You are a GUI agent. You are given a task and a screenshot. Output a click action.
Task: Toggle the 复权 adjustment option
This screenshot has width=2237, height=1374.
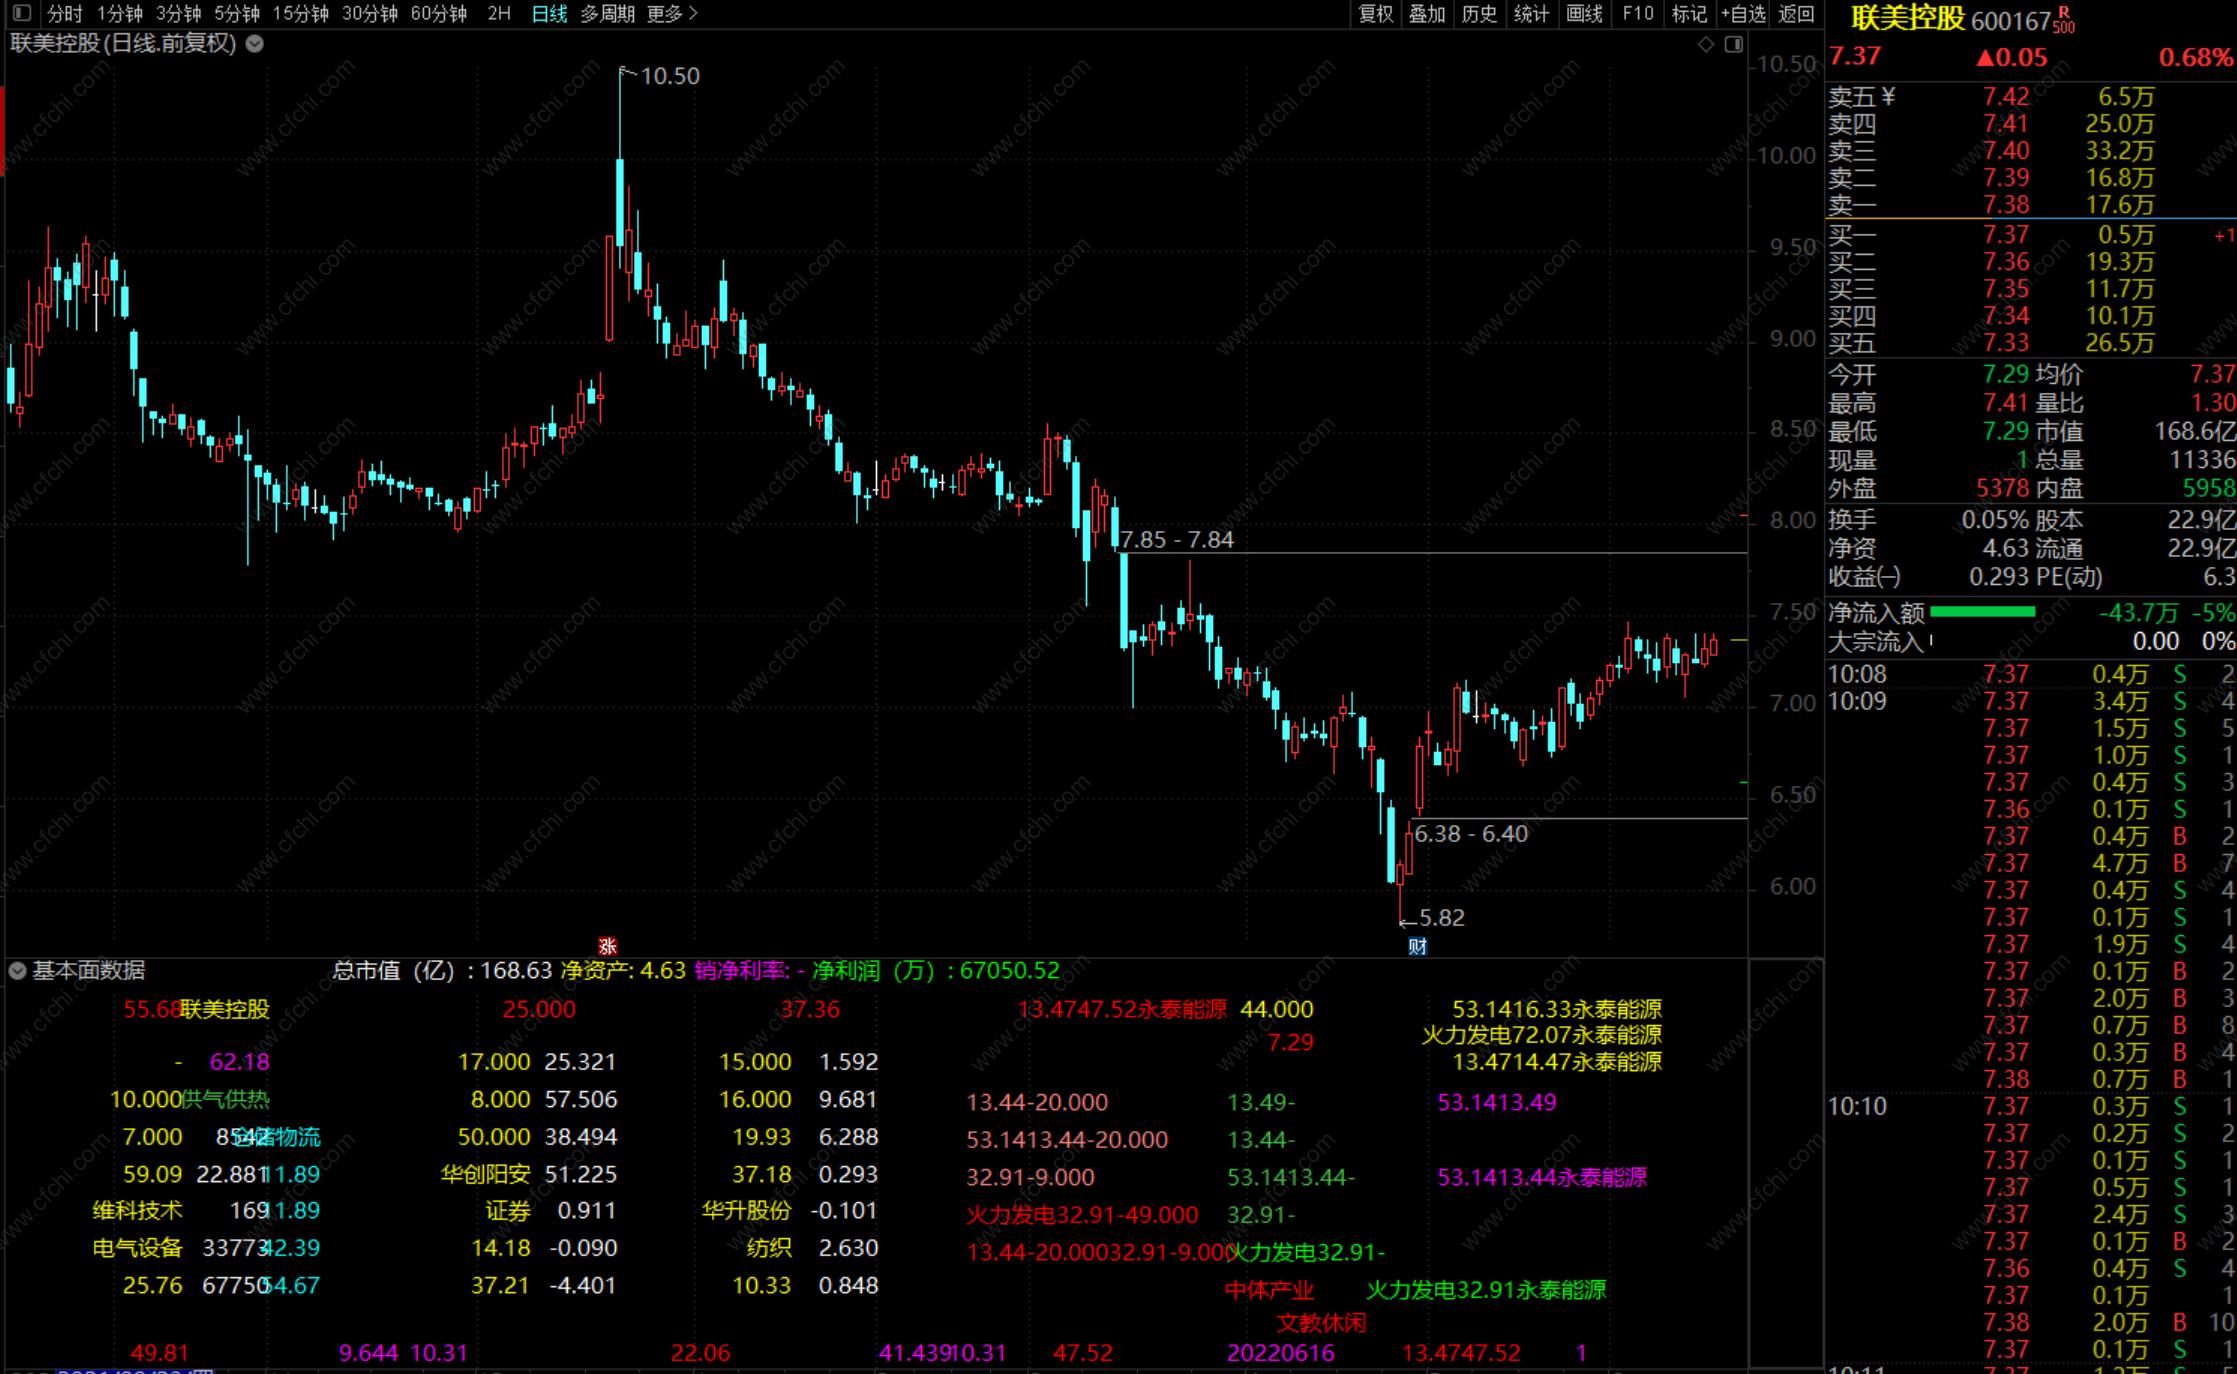[x=1375, y=13]
